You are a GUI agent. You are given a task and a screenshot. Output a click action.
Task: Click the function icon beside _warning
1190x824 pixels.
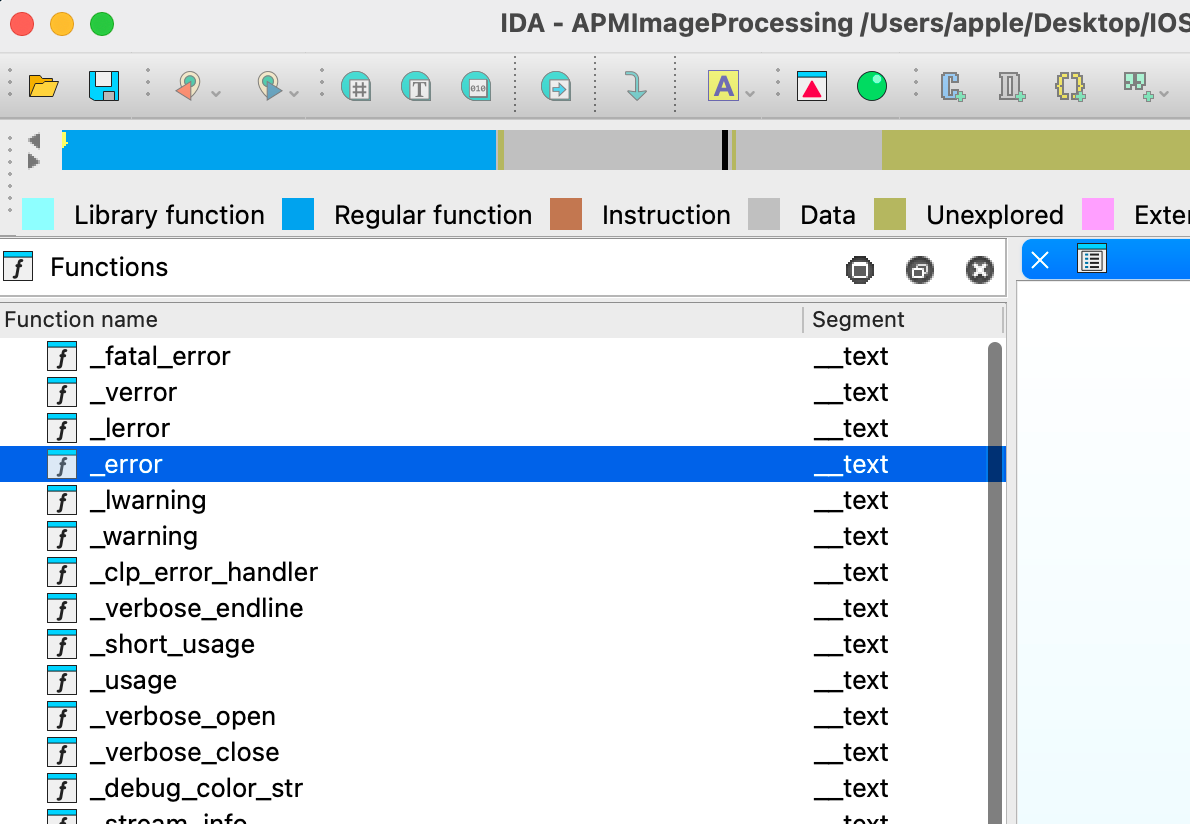[x=62, y=536]
